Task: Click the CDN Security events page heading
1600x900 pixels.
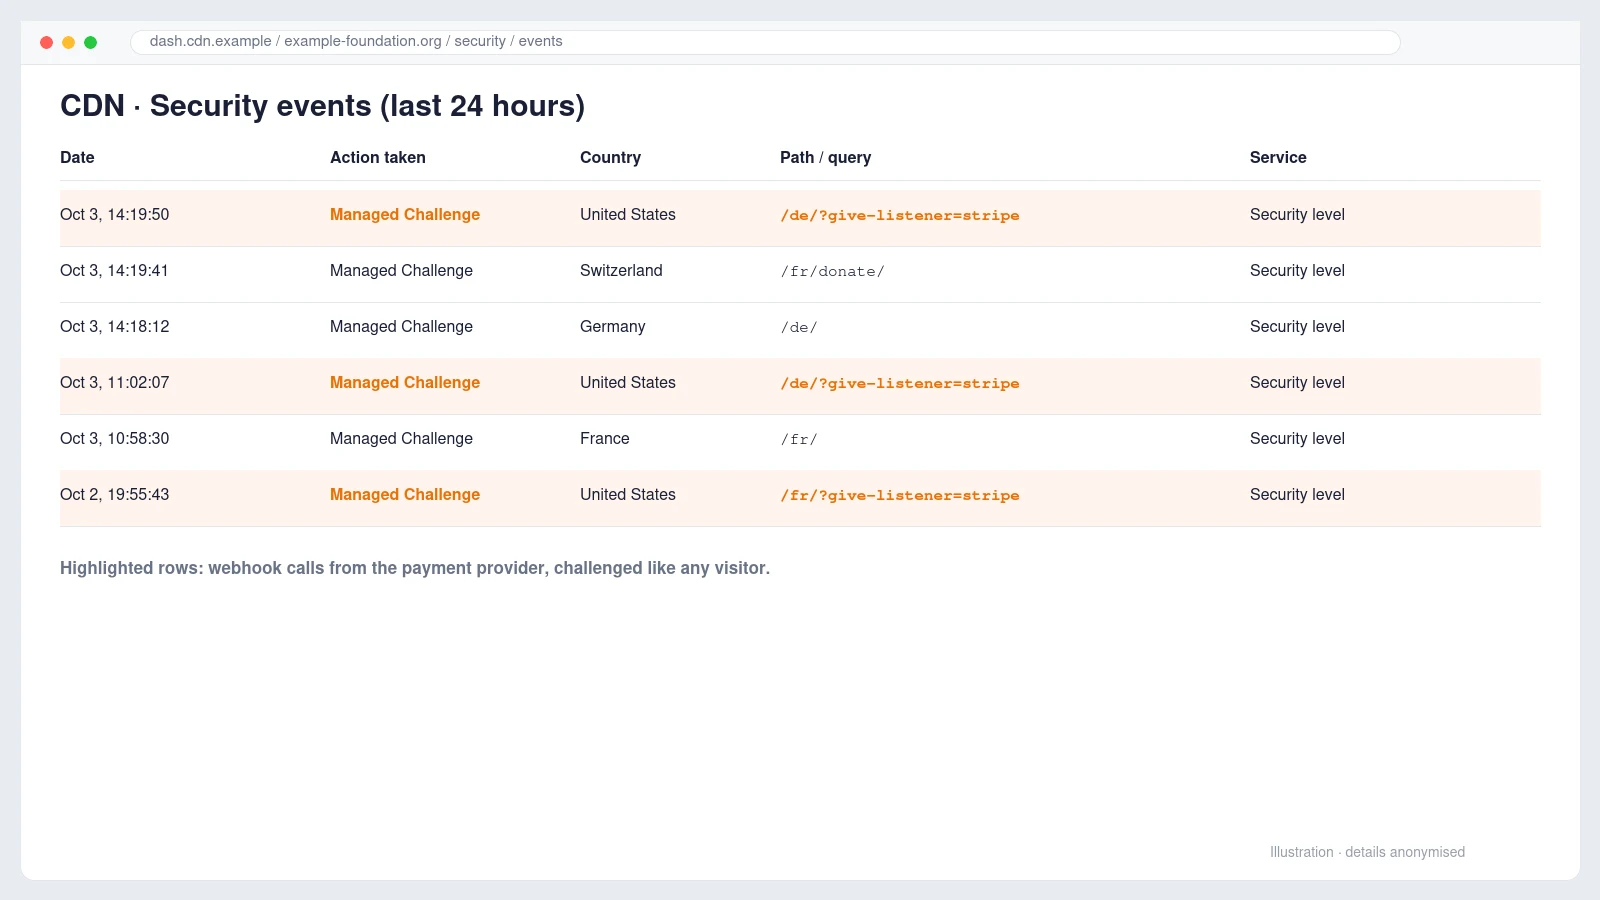Action: 322,106
